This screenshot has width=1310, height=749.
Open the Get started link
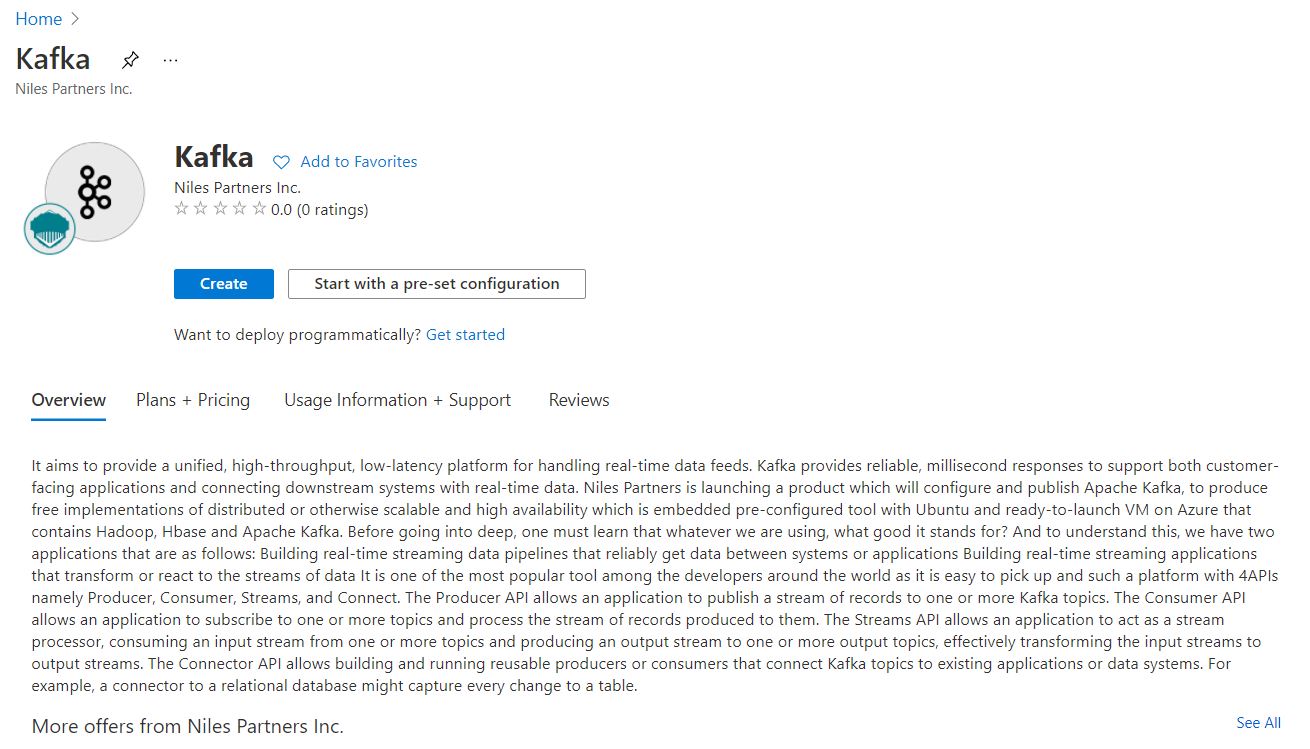coord(465,335)
